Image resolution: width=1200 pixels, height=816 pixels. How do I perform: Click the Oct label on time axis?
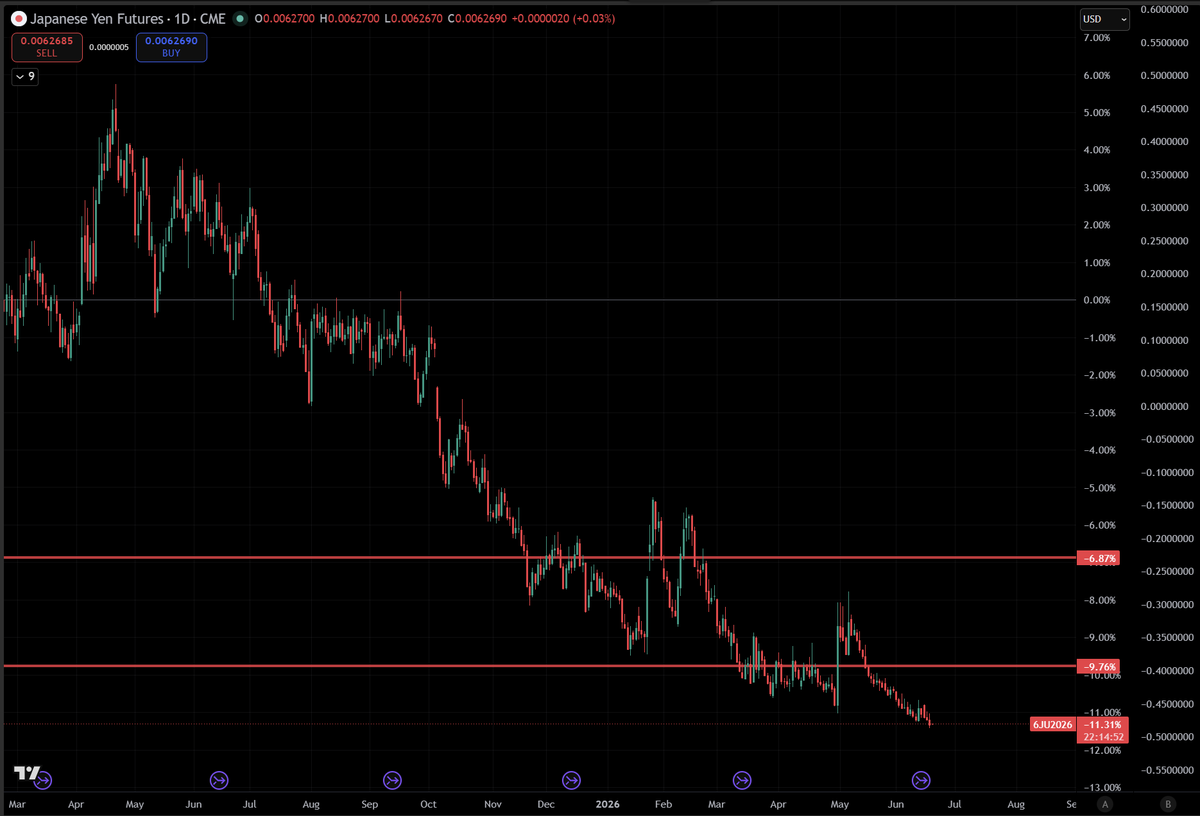[x=429, y=803]
